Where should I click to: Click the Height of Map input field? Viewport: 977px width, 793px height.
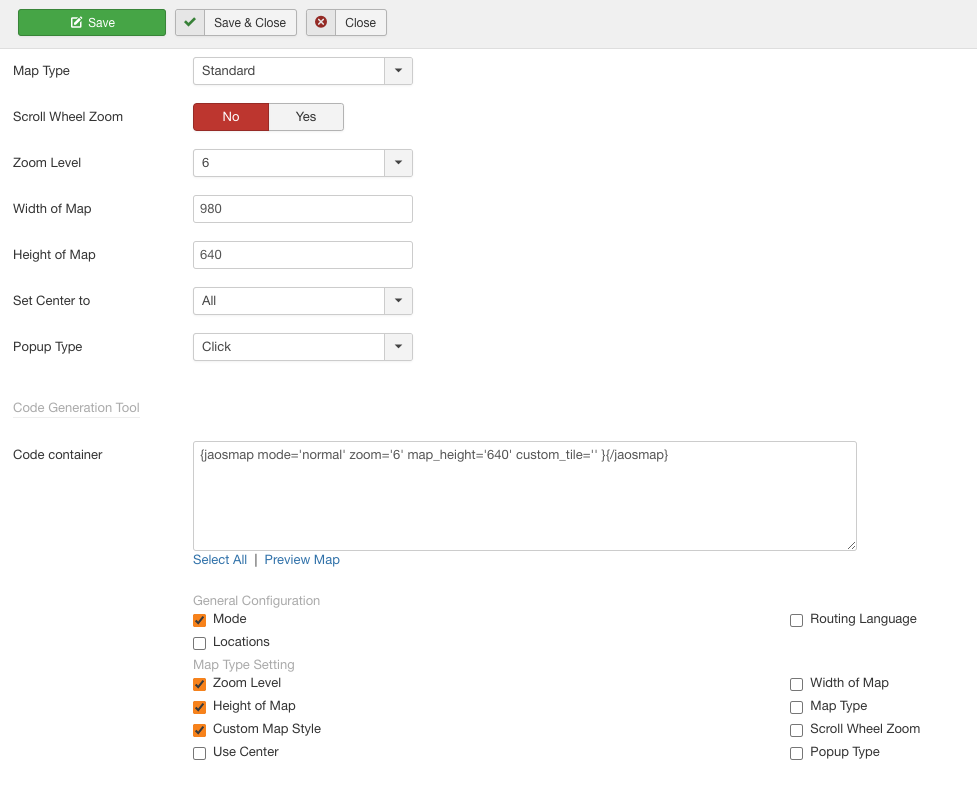[x=302, y=255]
